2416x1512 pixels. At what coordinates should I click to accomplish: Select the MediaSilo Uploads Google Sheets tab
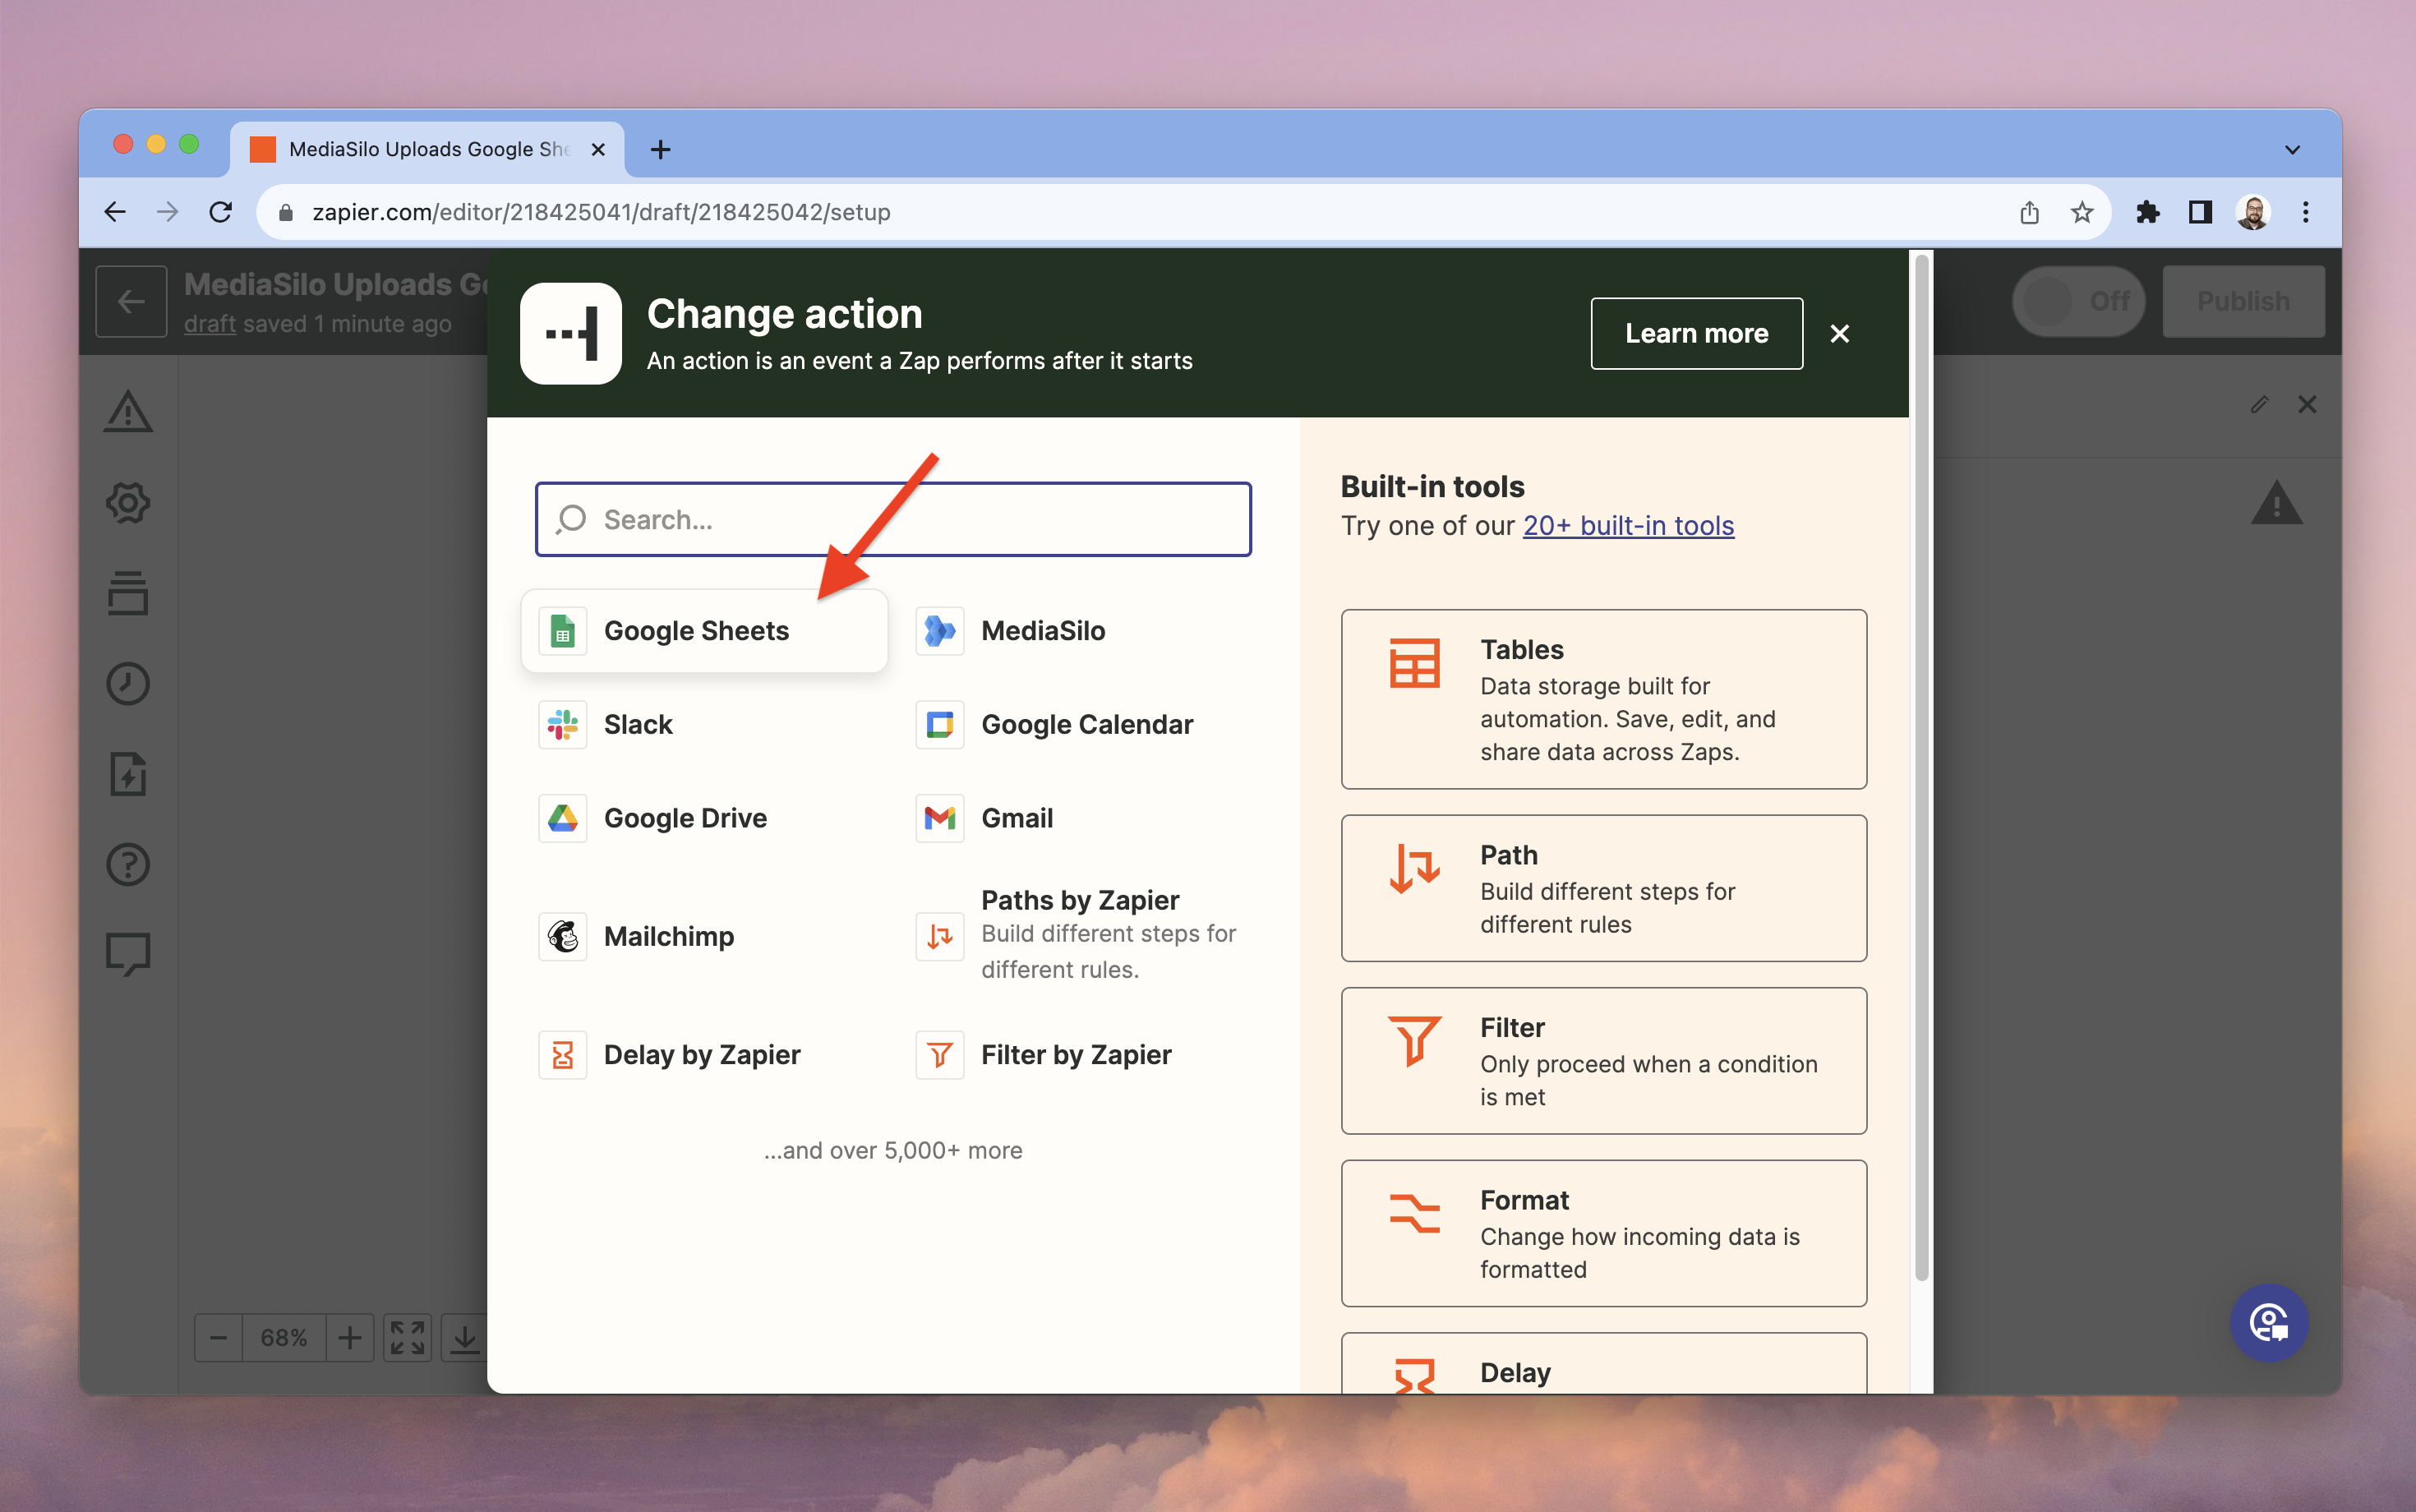click(x=428, y=150)
